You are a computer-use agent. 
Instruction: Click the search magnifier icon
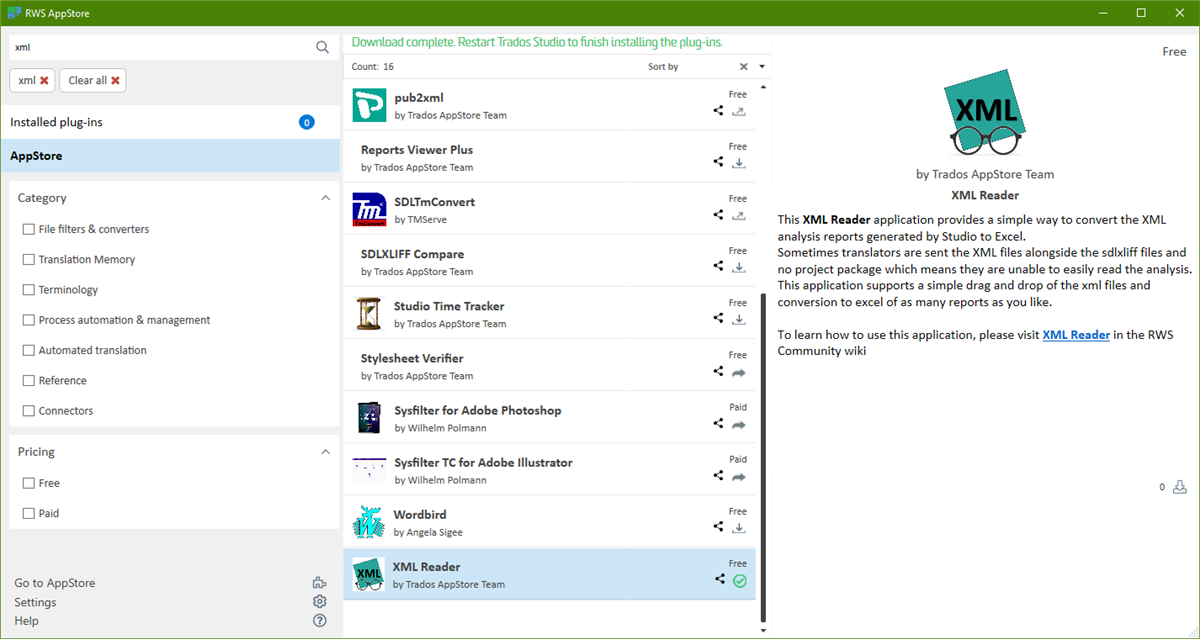click(322, 47)
